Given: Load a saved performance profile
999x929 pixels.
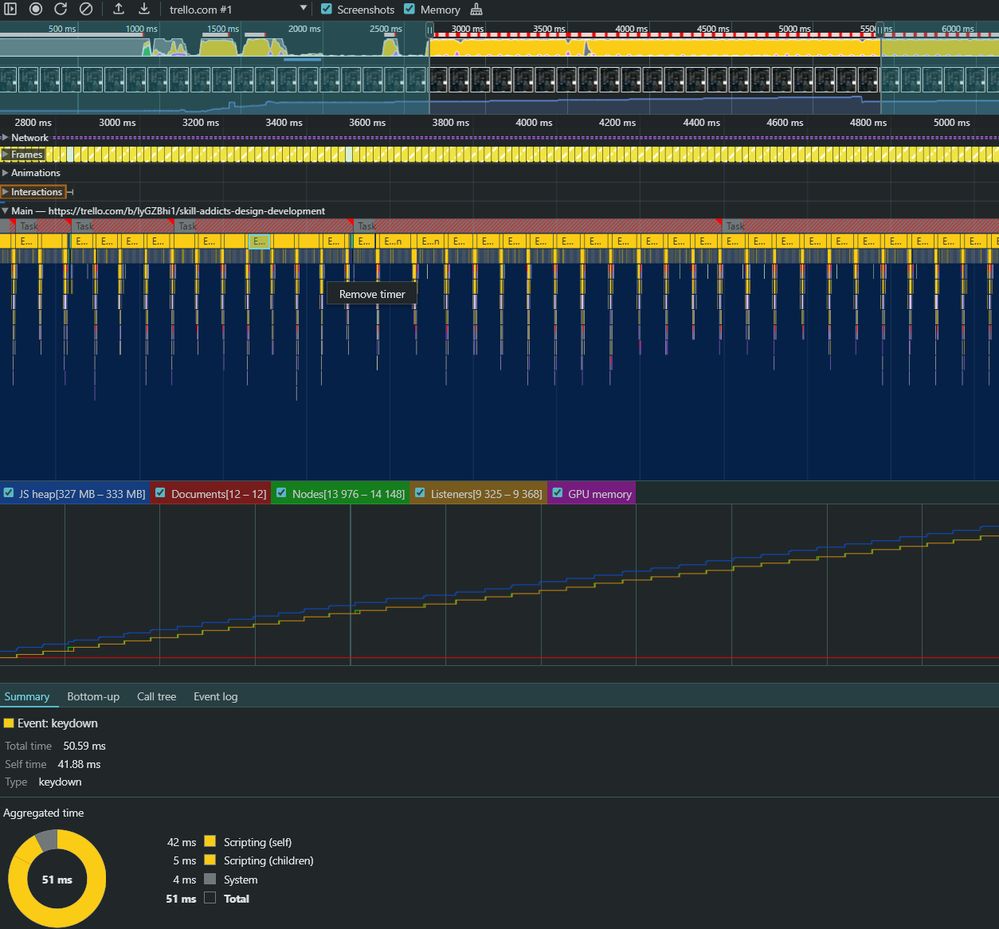Looking at the screenshot, I should (119, 9).
